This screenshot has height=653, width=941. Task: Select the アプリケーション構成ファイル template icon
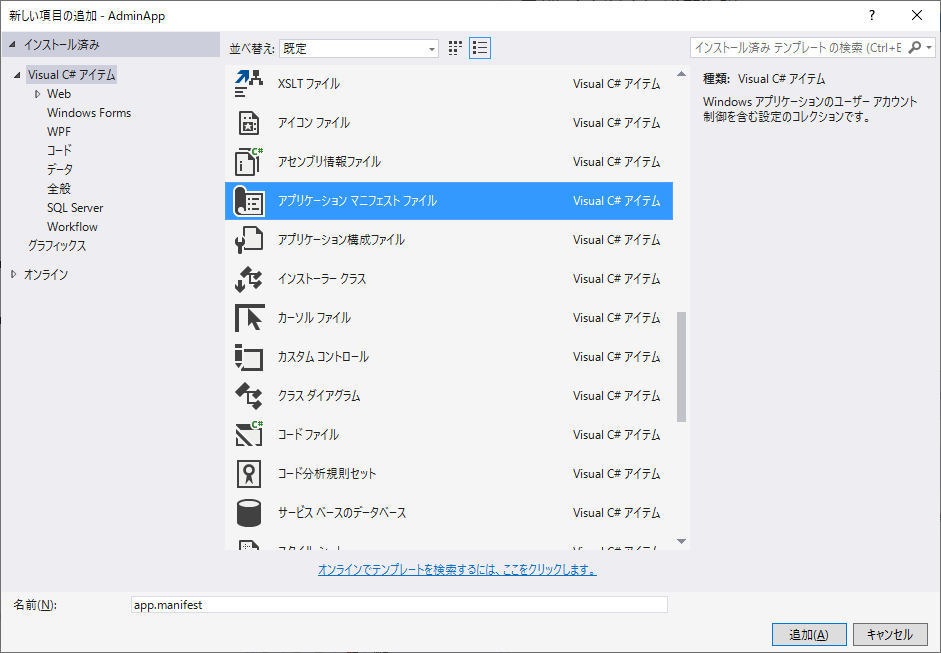pos(246,239)
